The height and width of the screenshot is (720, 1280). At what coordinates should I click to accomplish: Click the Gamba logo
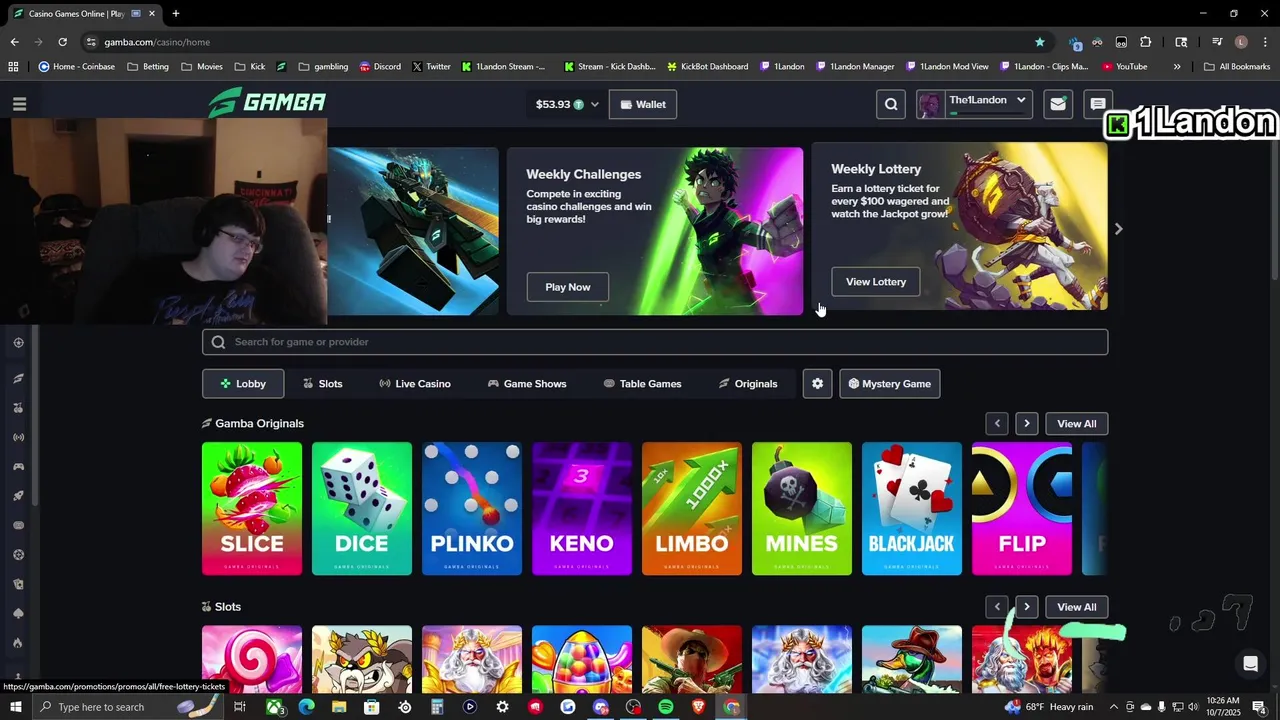coord(267,102)
